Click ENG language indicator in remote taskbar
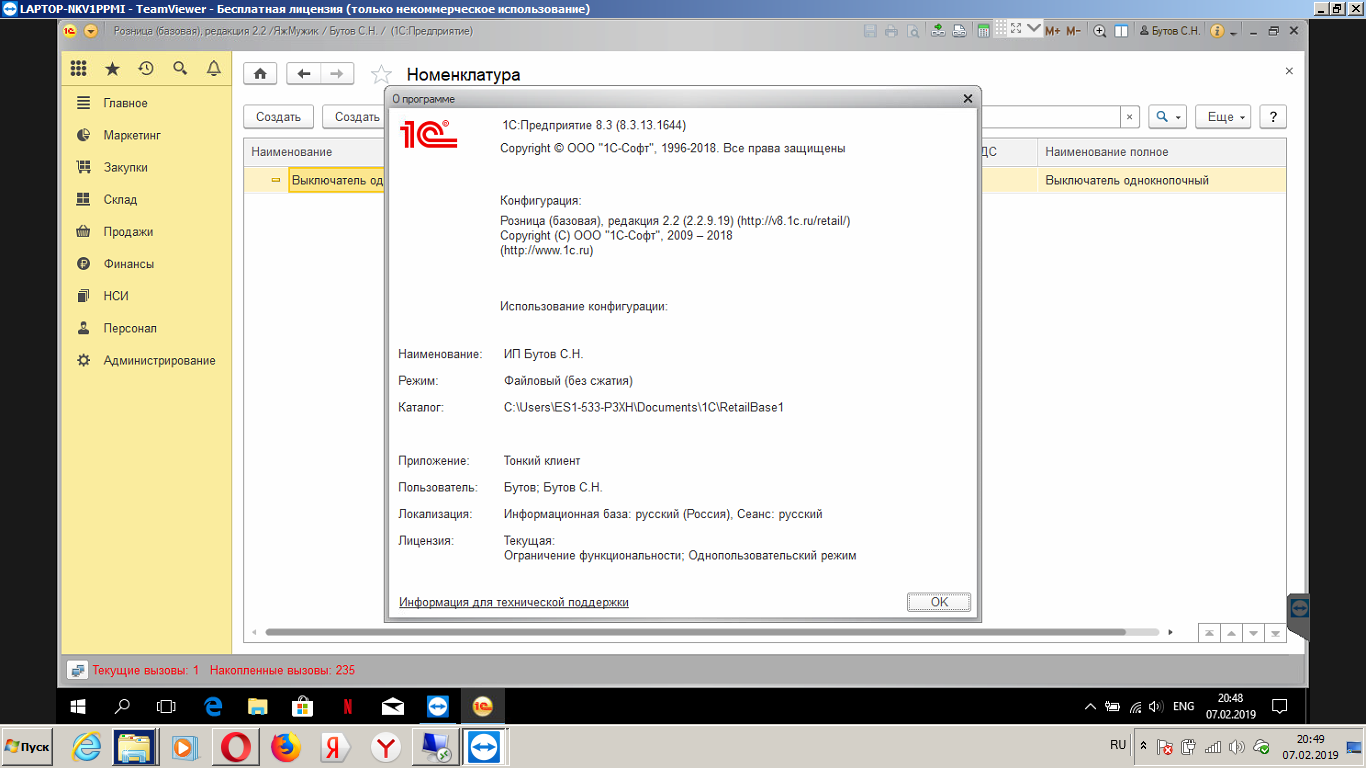The image size is (1366, 768). click(x=1183, y=707)
